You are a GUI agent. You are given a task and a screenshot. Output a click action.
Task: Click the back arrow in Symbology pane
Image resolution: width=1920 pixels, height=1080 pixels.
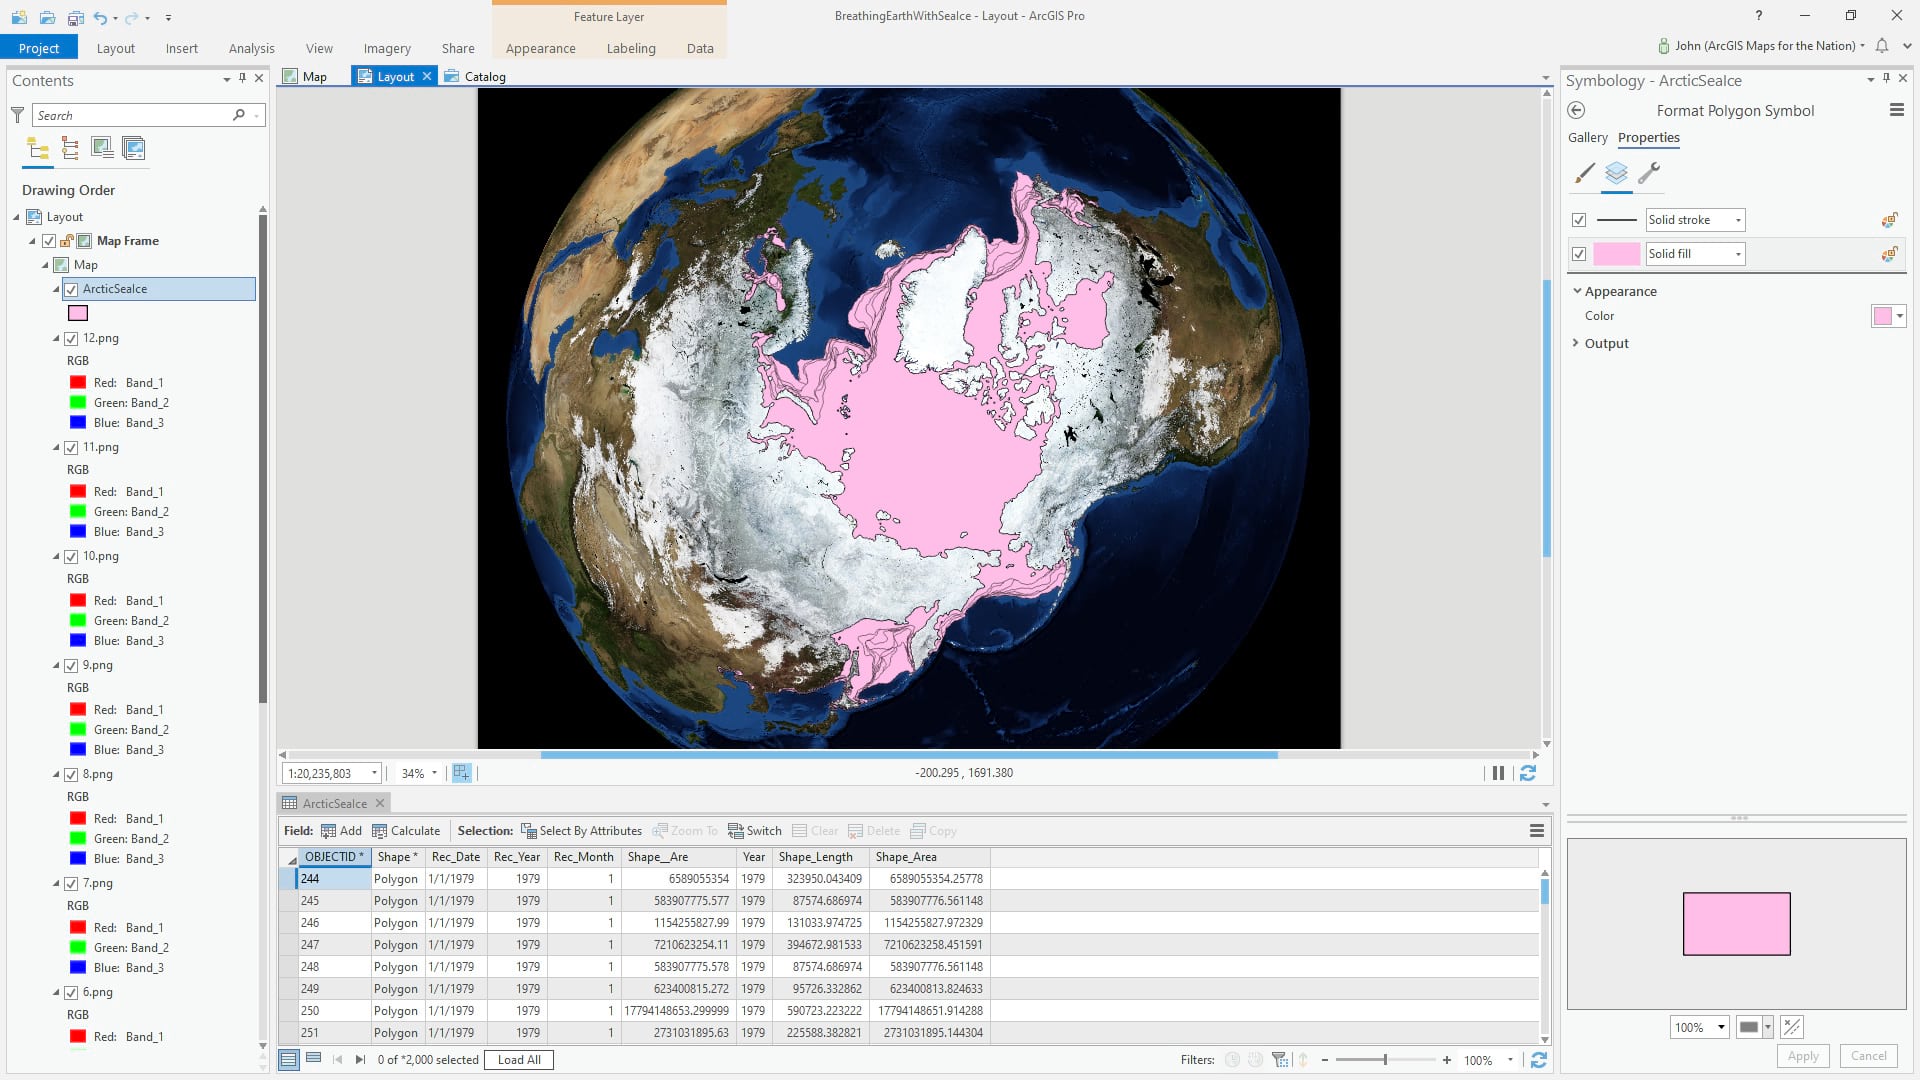tap(1577, 111)
